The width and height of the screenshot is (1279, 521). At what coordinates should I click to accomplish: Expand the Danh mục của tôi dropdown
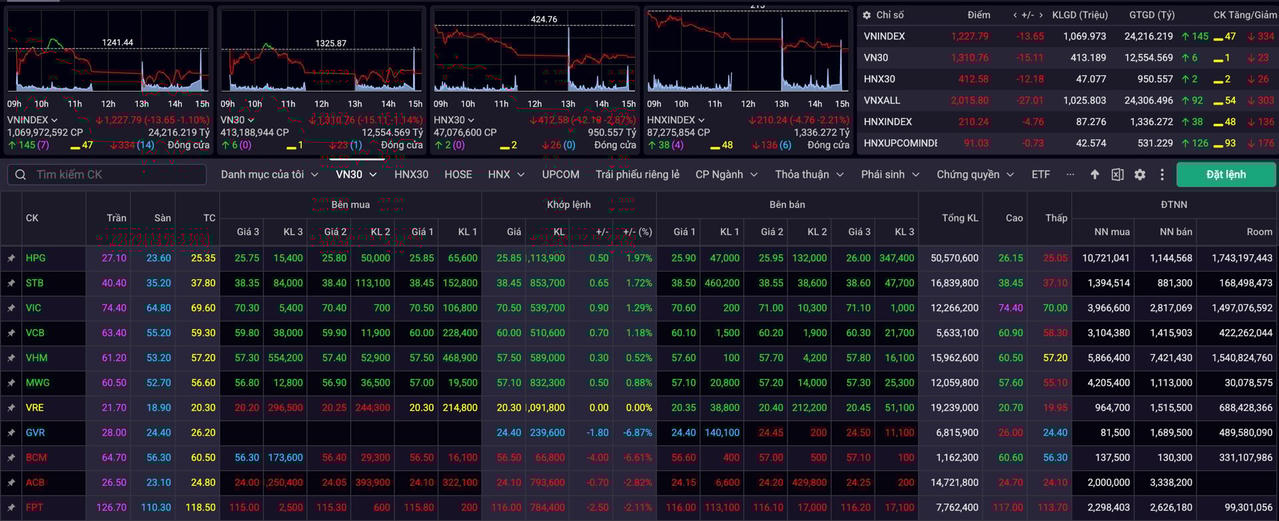coord(269,174)
